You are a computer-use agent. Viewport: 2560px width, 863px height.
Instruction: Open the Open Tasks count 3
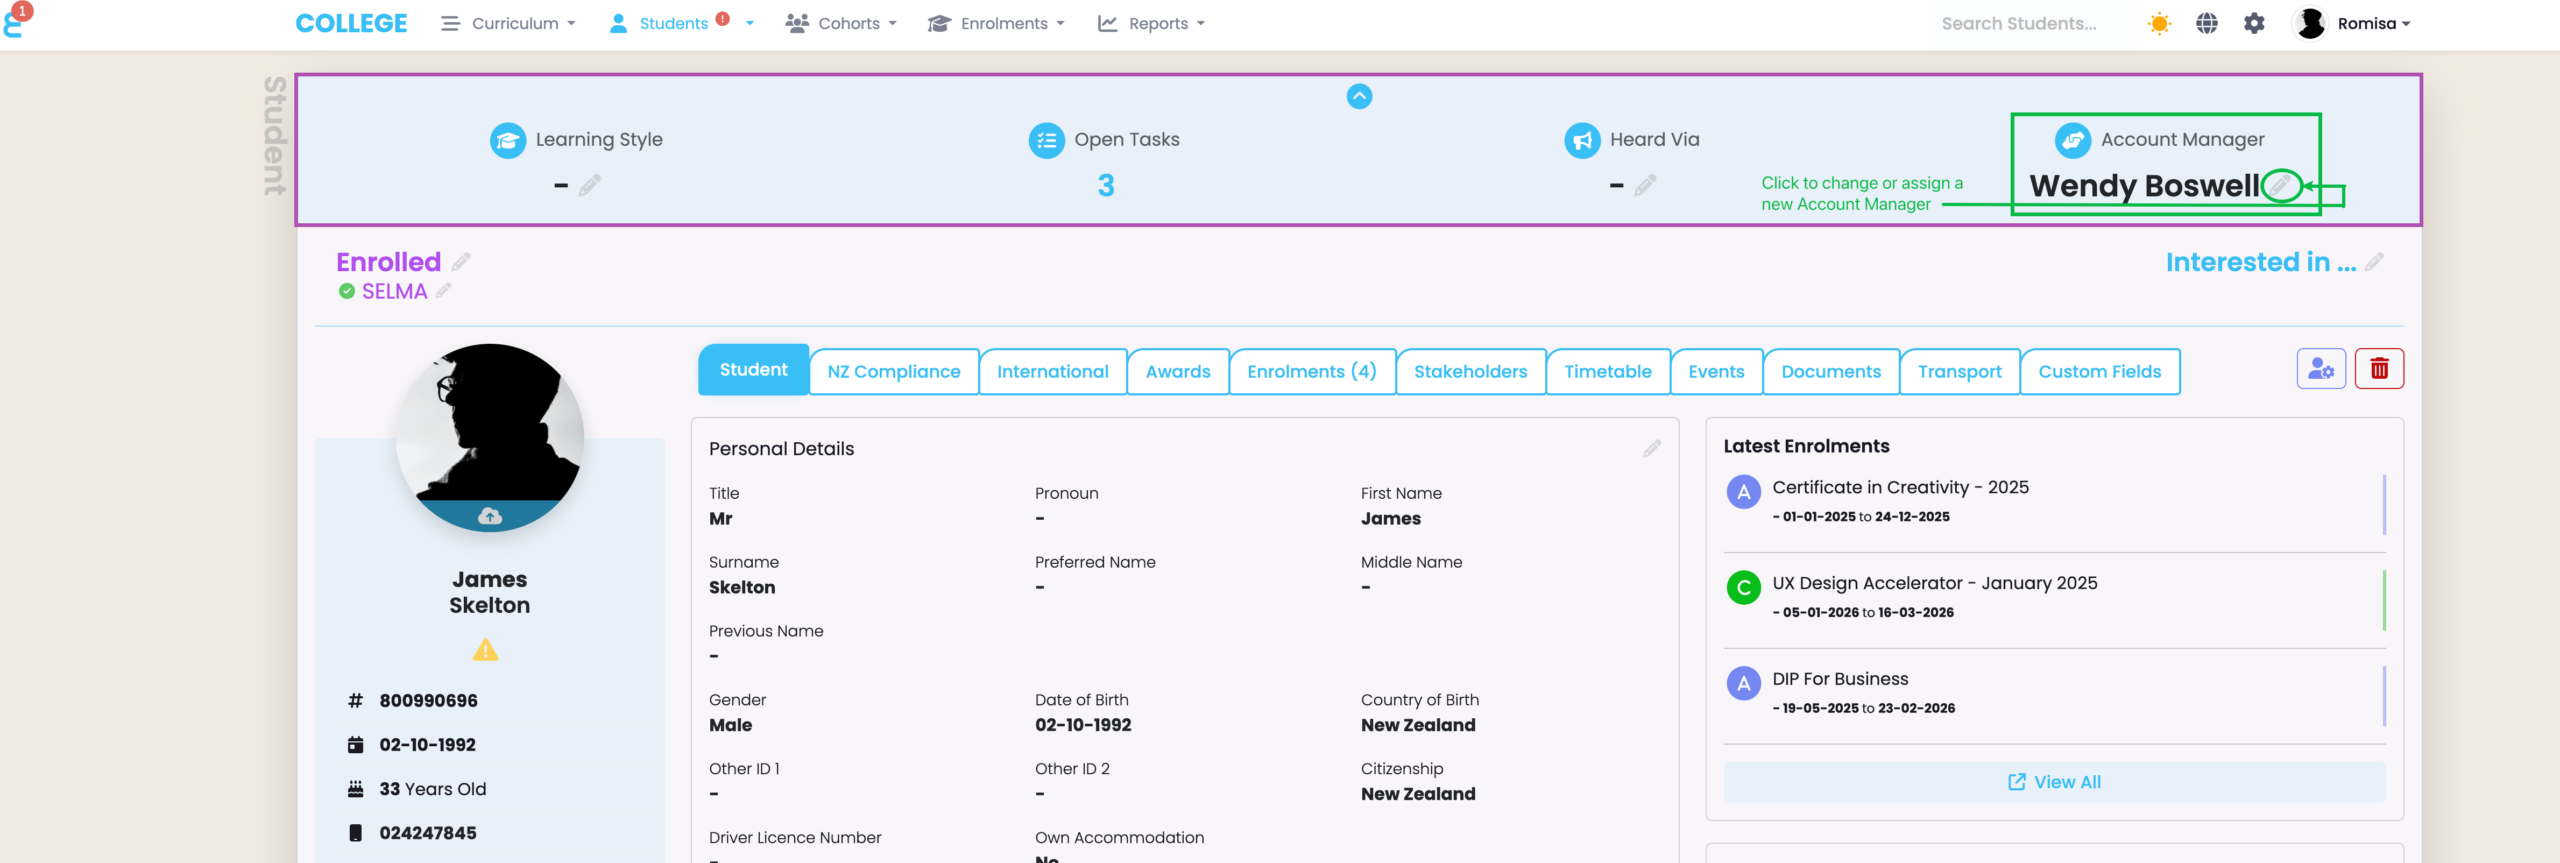point(1105,185)
